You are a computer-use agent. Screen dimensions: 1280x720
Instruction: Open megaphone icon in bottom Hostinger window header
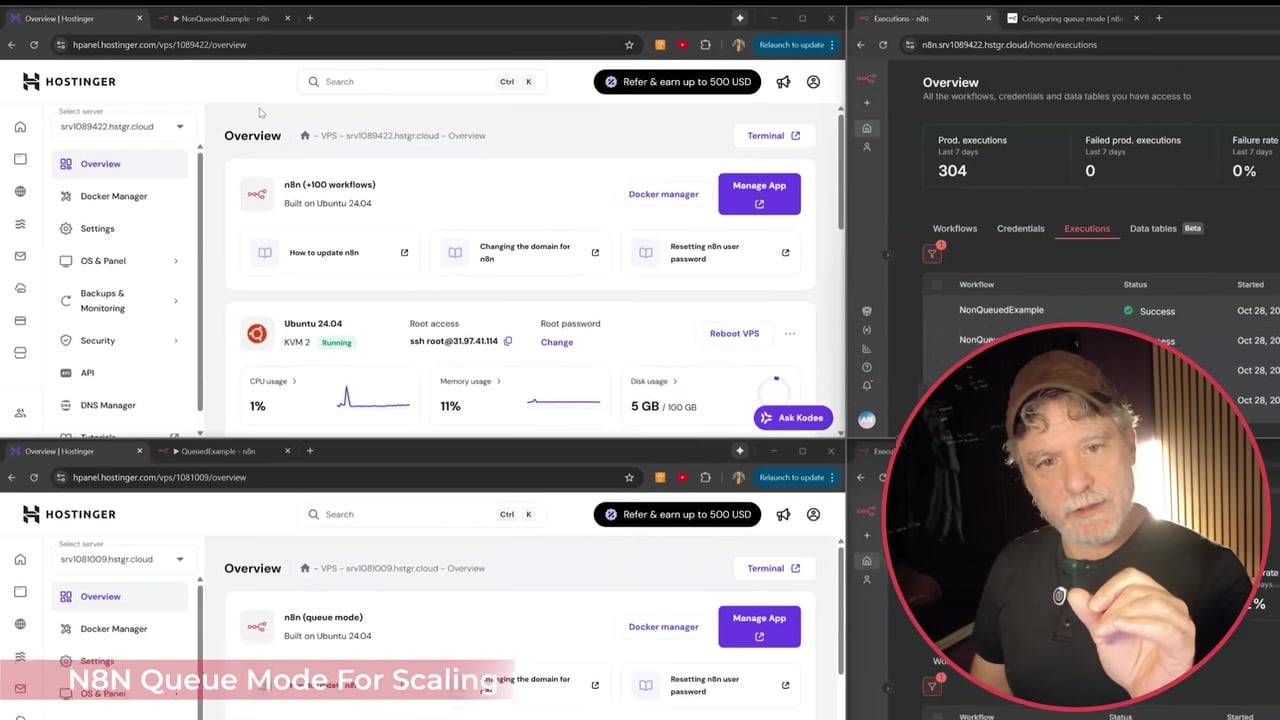point(783,515)
